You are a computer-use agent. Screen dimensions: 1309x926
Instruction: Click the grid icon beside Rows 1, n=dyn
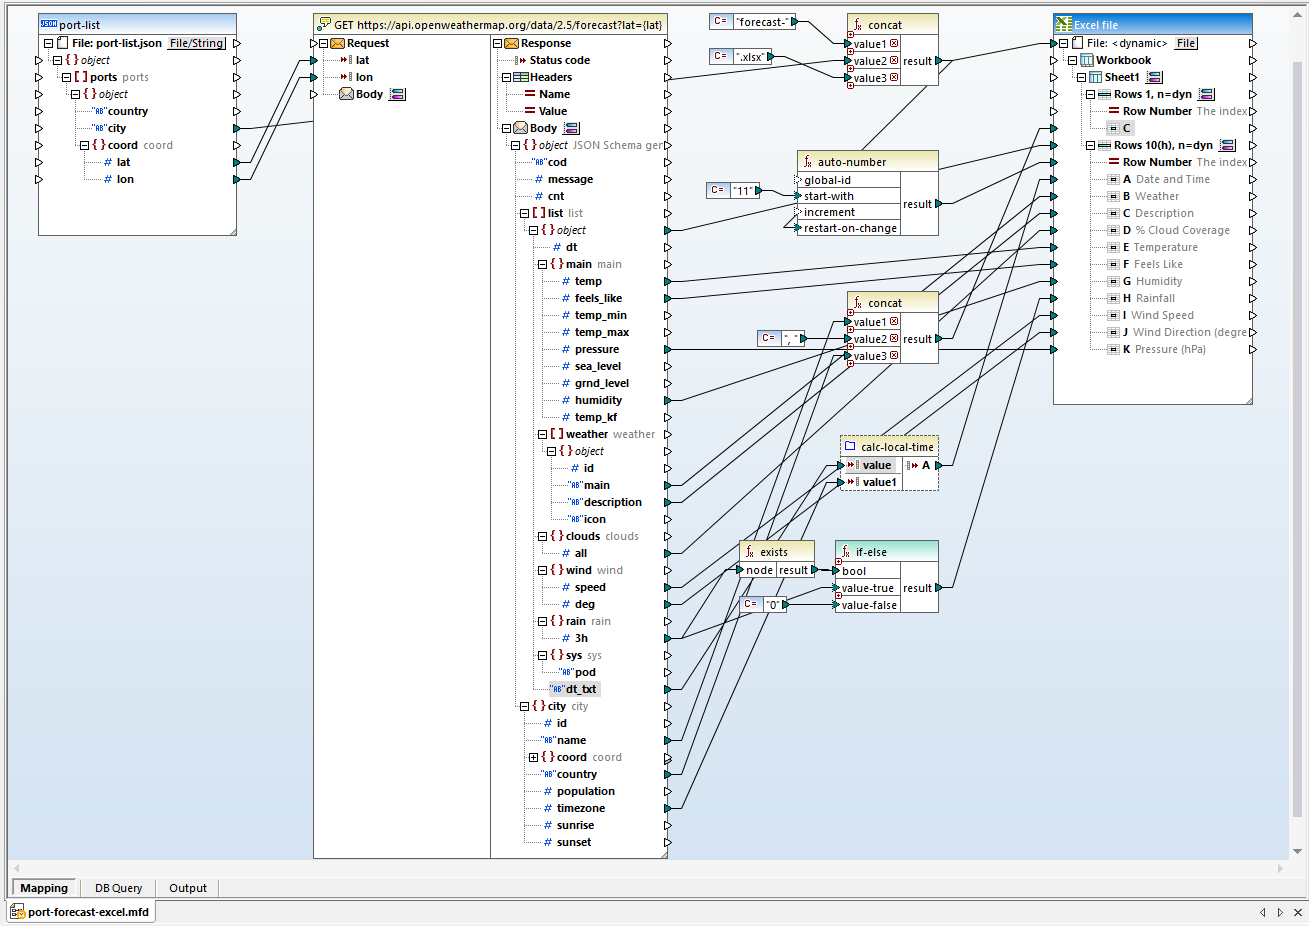[1205, 94]
